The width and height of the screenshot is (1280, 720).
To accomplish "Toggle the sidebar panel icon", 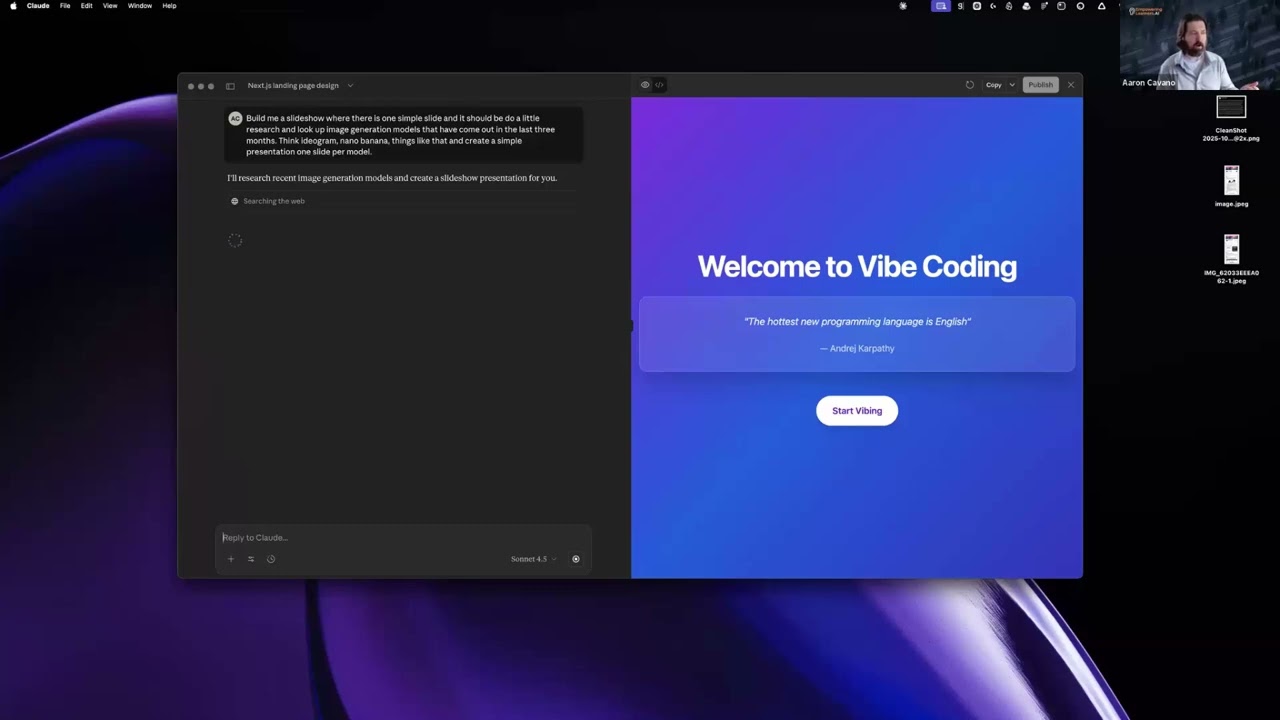I will coord(230,86).
